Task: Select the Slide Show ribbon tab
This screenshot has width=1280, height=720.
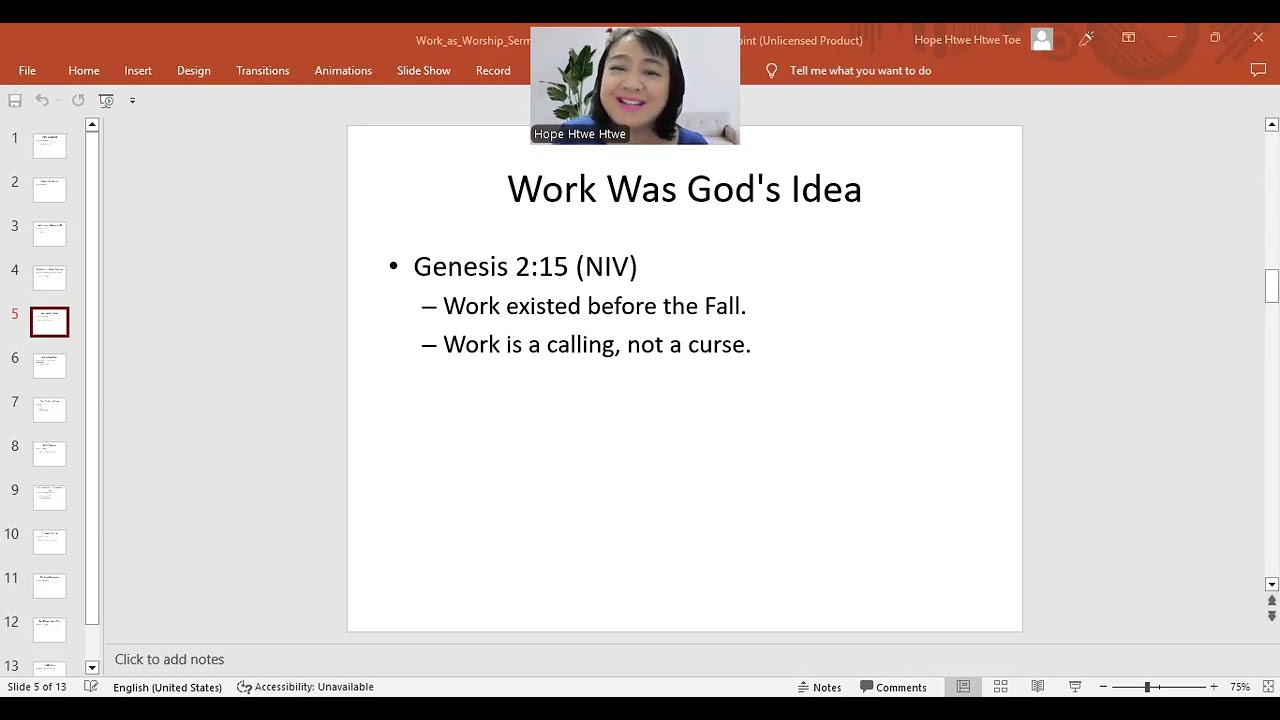Action: click(424, 70)
